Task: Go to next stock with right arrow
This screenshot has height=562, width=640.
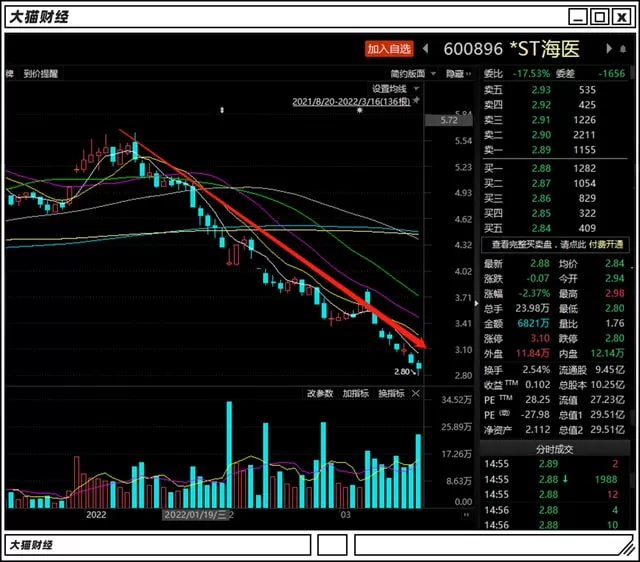Action: (609, 49)
